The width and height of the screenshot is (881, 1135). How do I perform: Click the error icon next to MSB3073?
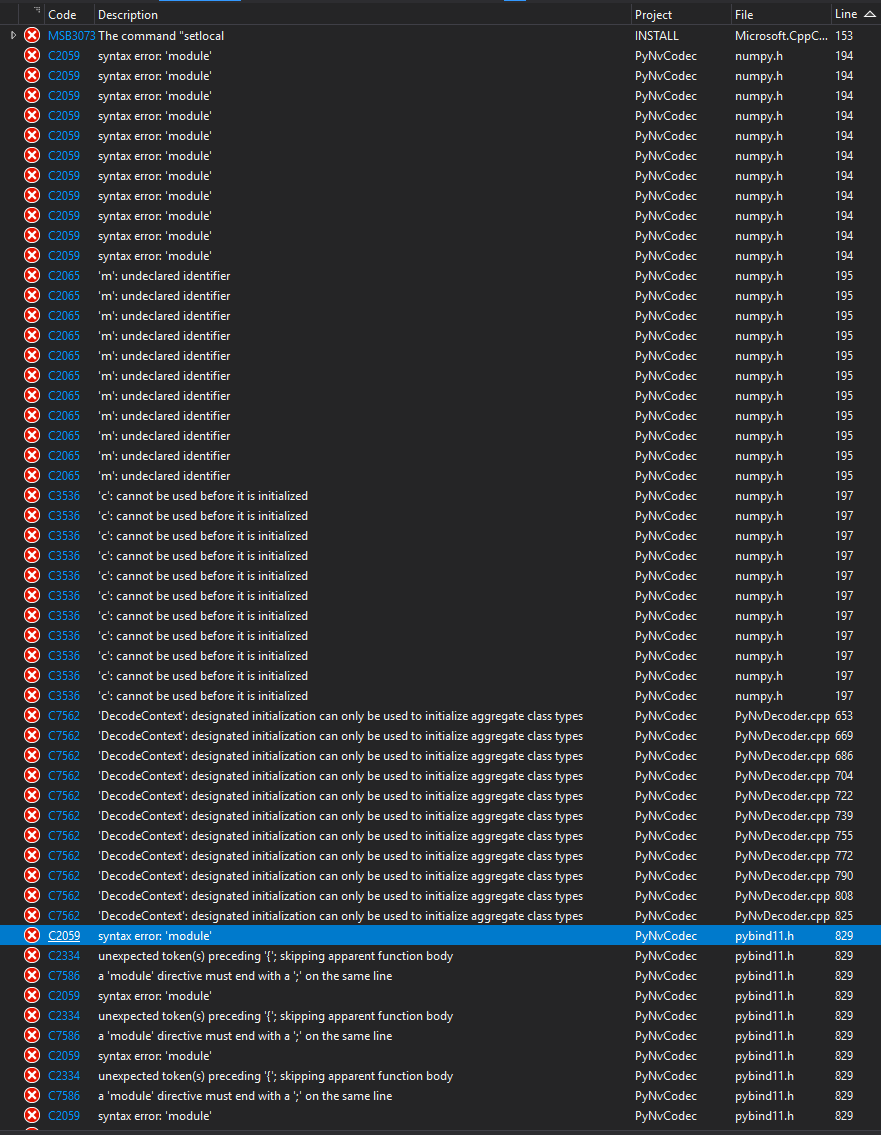(x=31, y=35)
